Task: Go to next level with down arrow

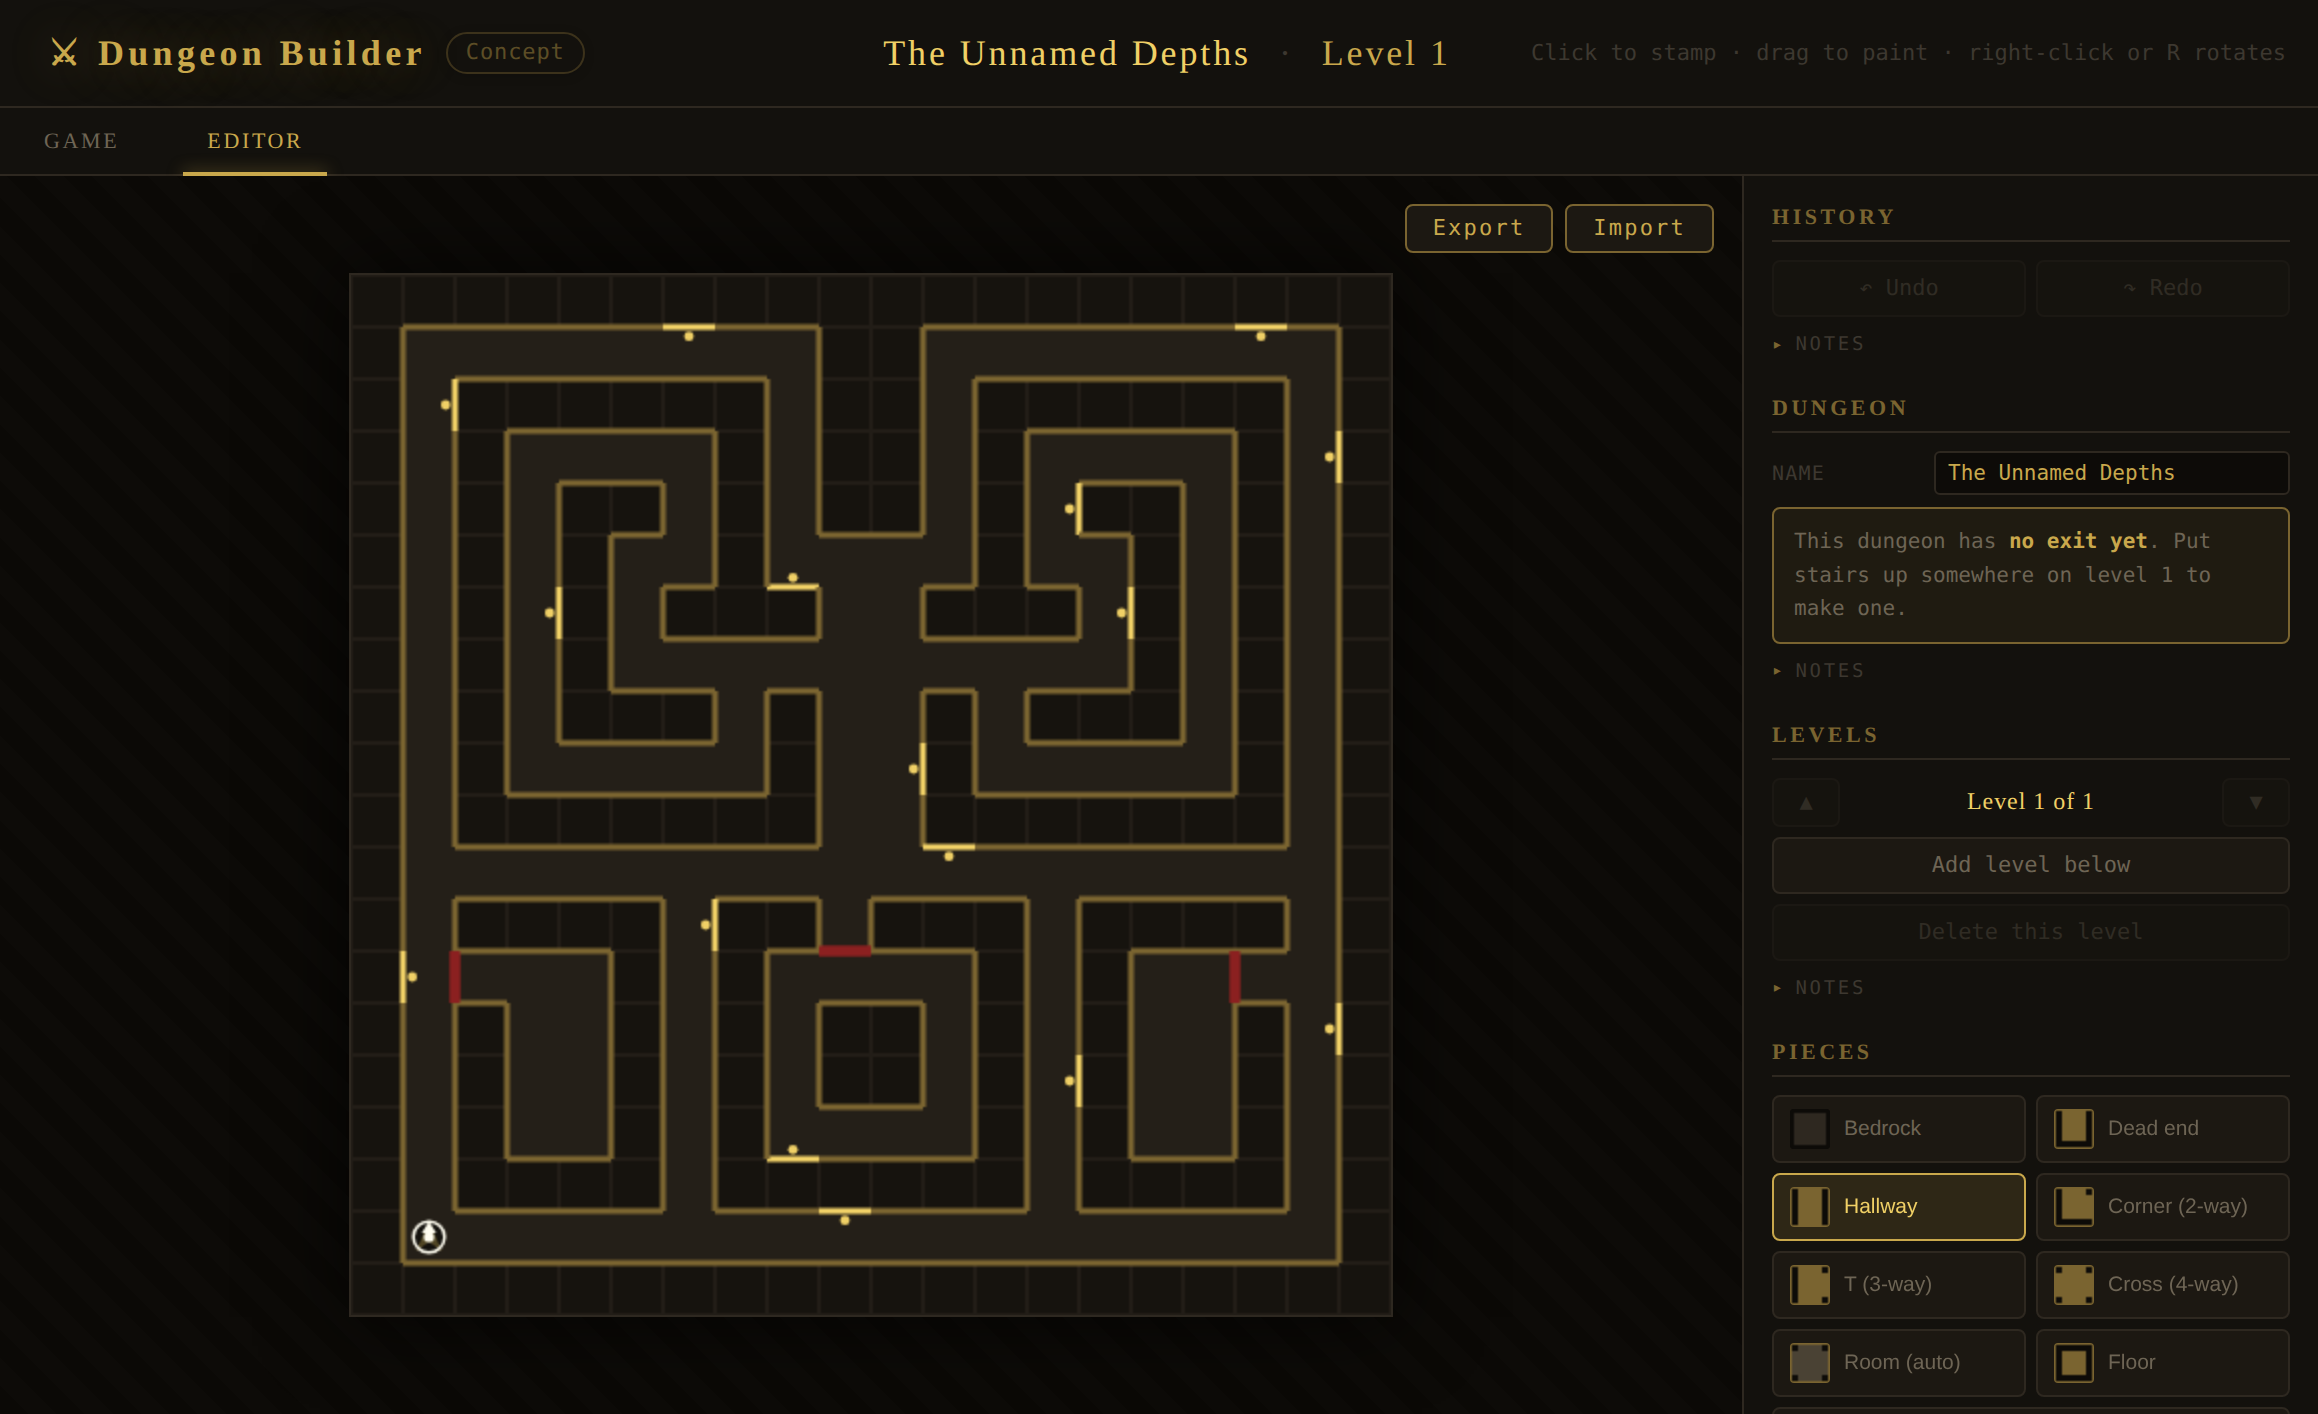Action: pos(2255,802)
